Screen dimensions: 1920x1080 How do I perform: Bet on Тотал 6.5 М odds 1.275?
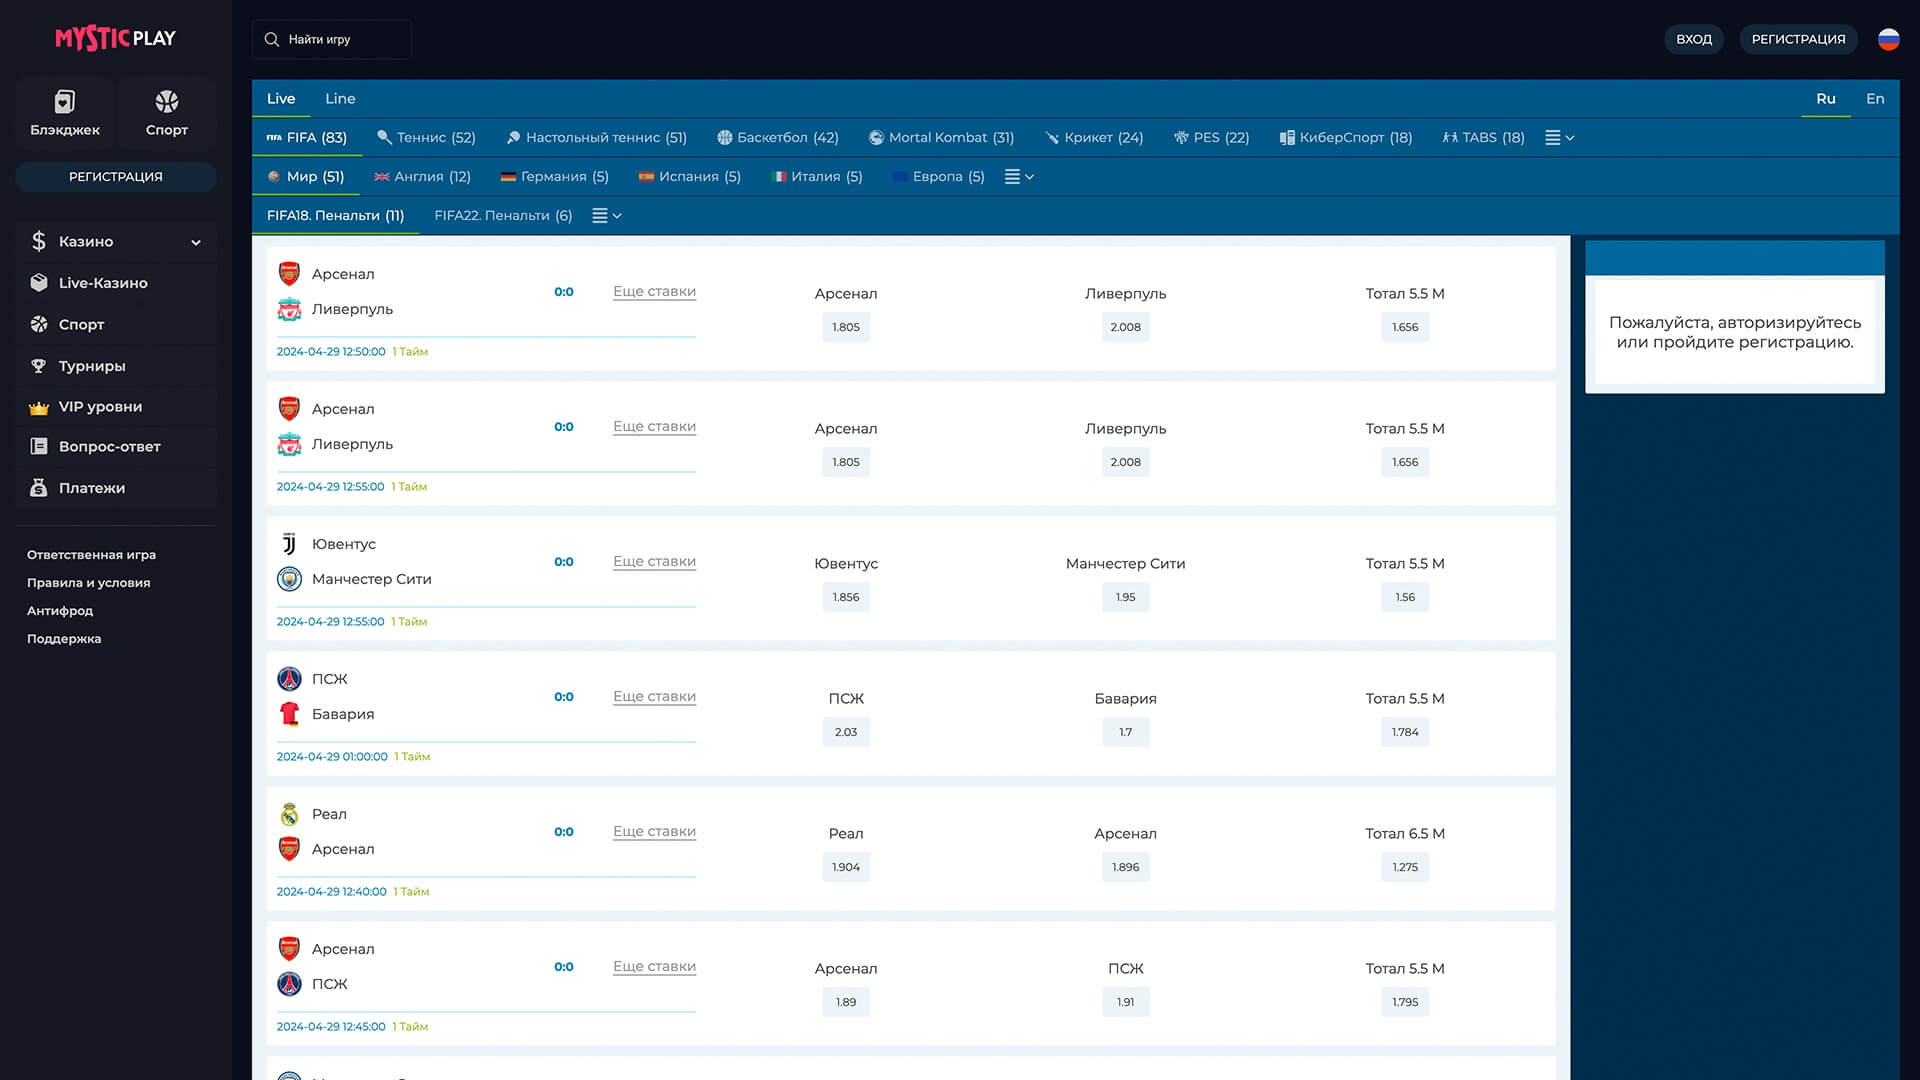pos(1405,867)
